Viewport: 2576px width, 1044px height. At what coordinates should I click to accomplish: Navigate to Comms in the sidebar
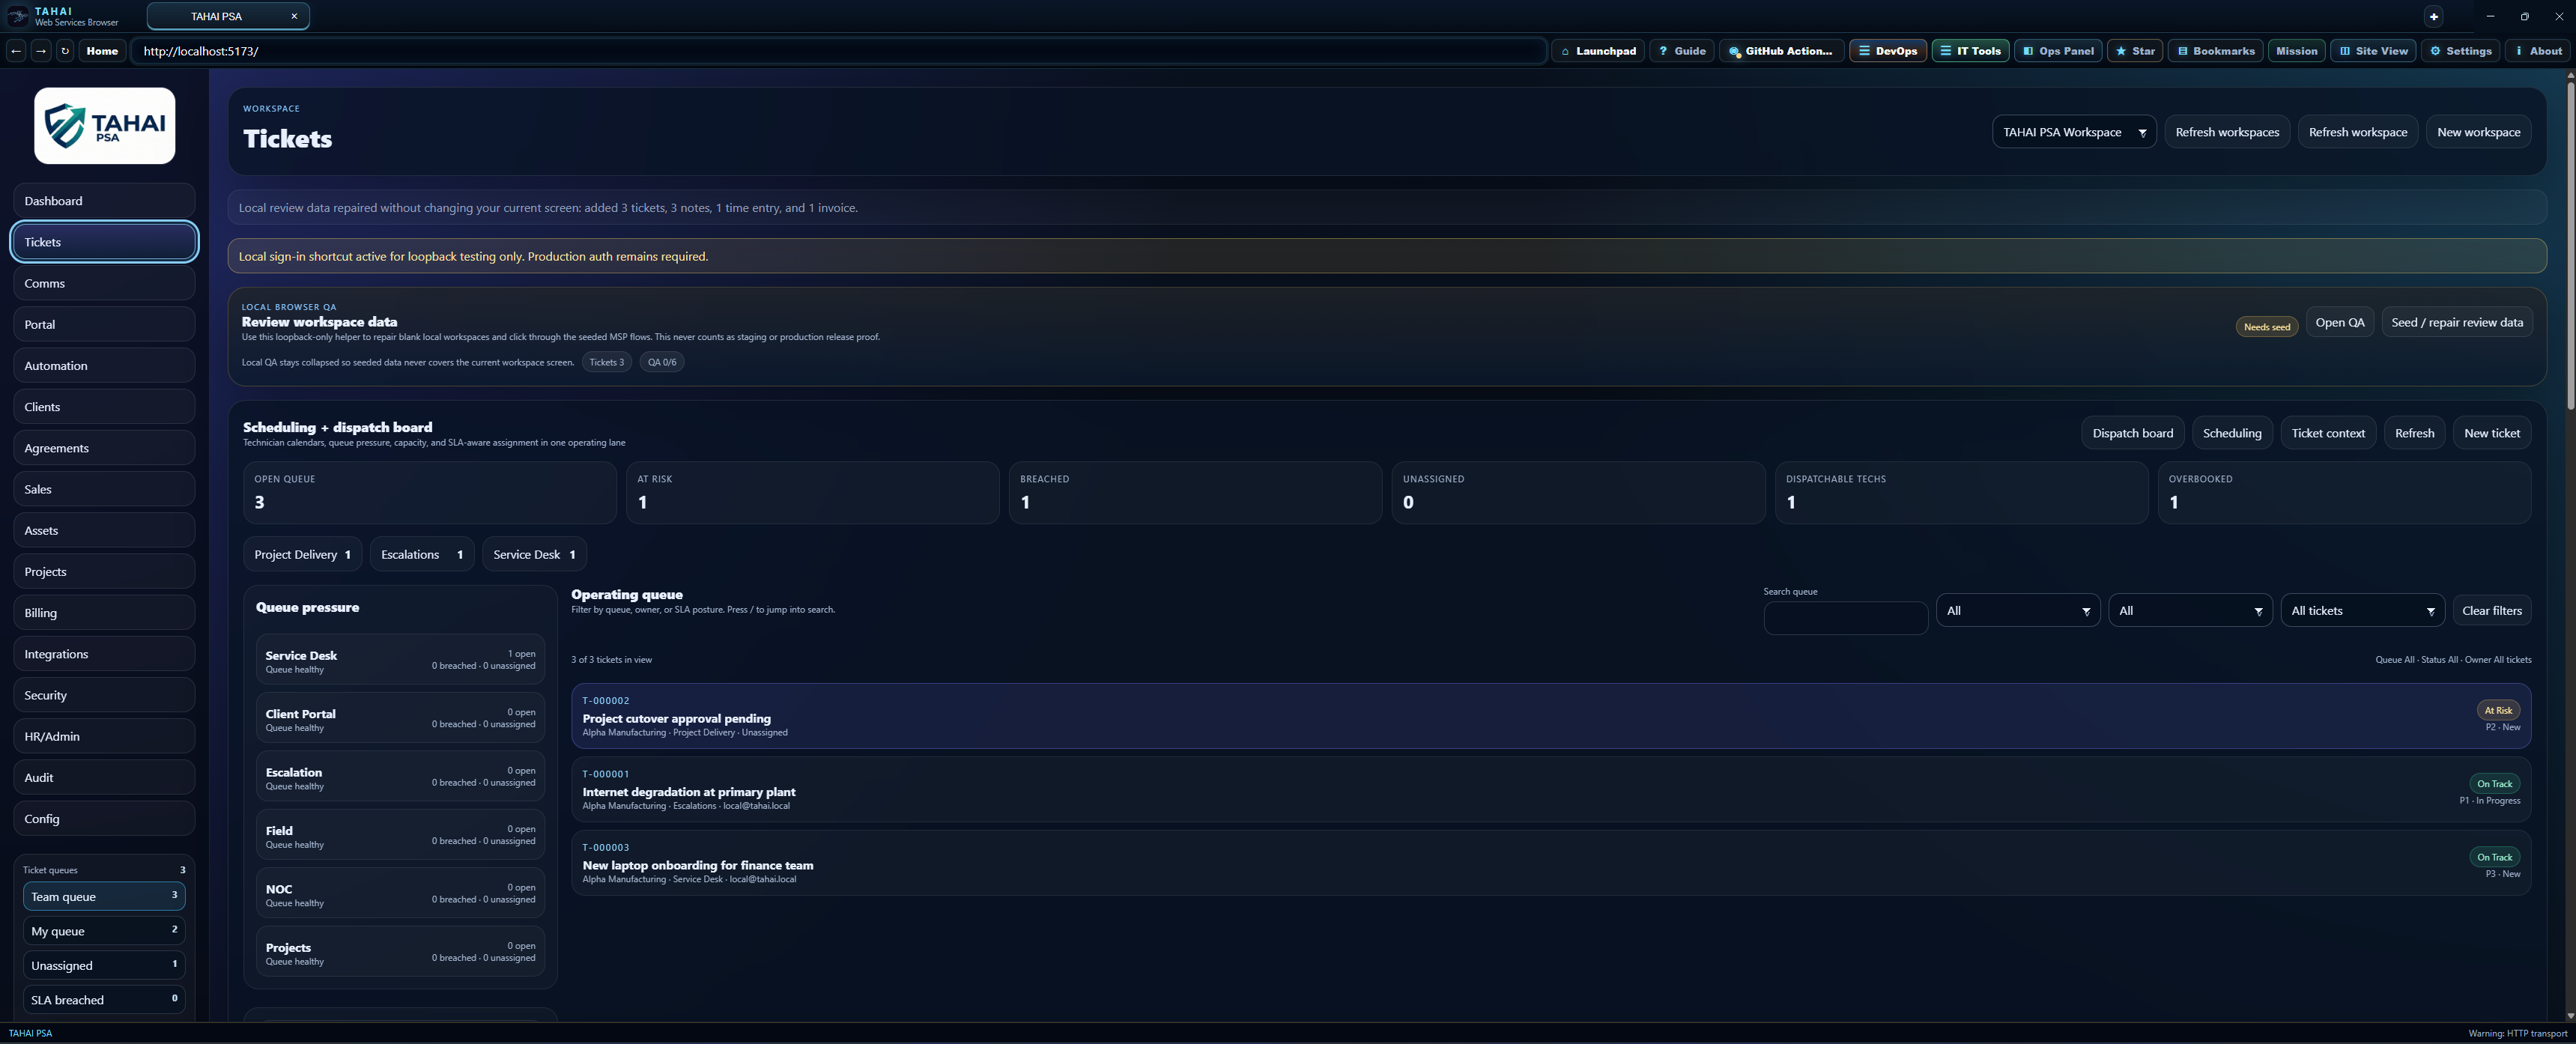tap(104, 283)
